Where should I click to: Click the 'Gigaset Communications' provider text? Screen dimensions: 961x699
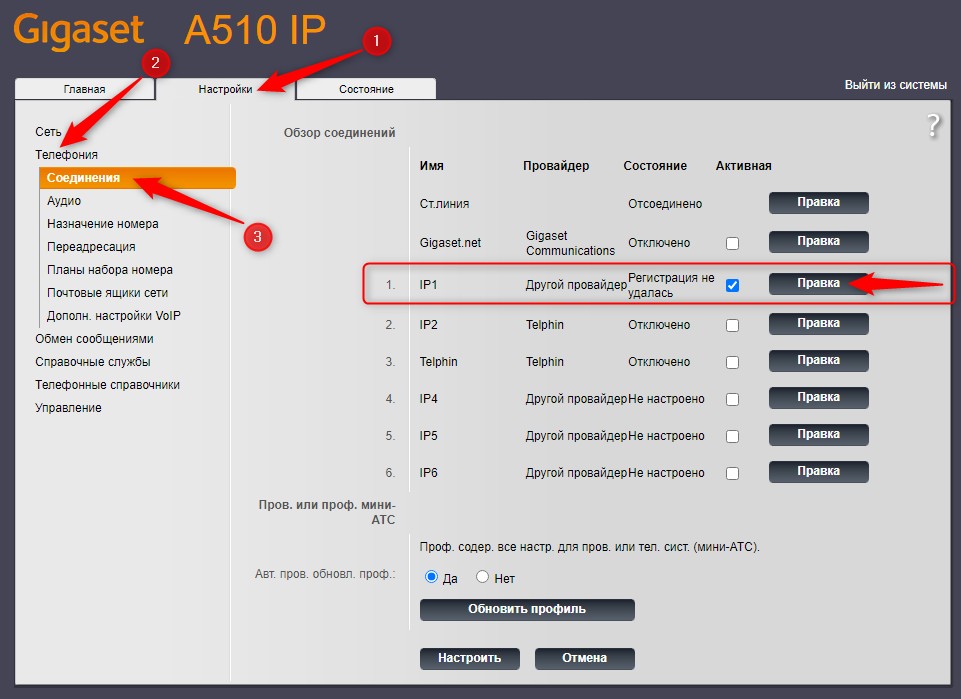coord(570,243)
